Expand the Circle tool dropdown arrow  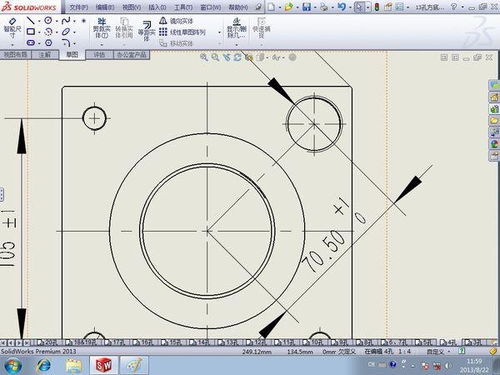[x=57, y=21]
